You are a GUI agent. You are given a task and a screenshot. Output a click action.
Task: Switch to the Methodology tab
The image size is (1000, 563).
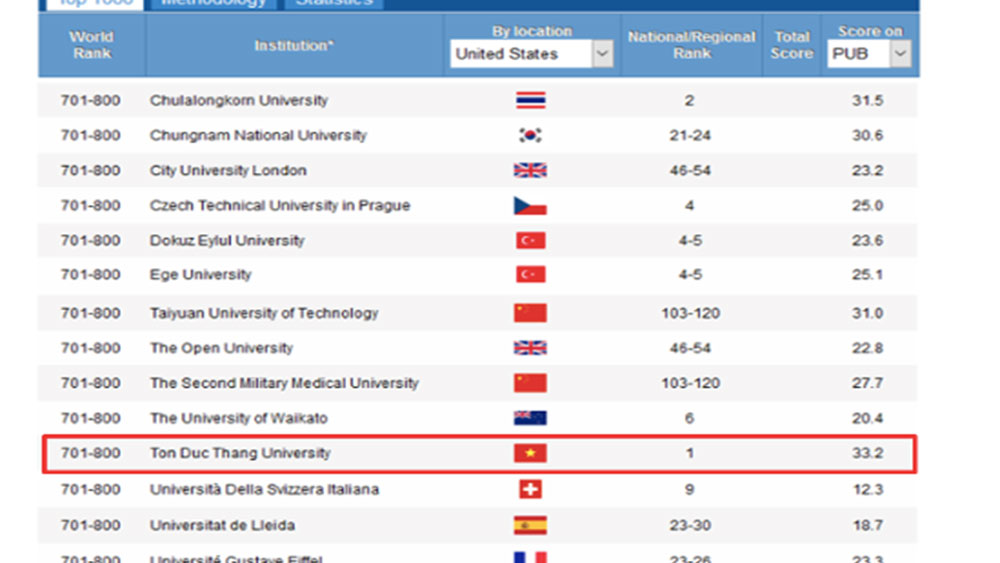point(213,3)
